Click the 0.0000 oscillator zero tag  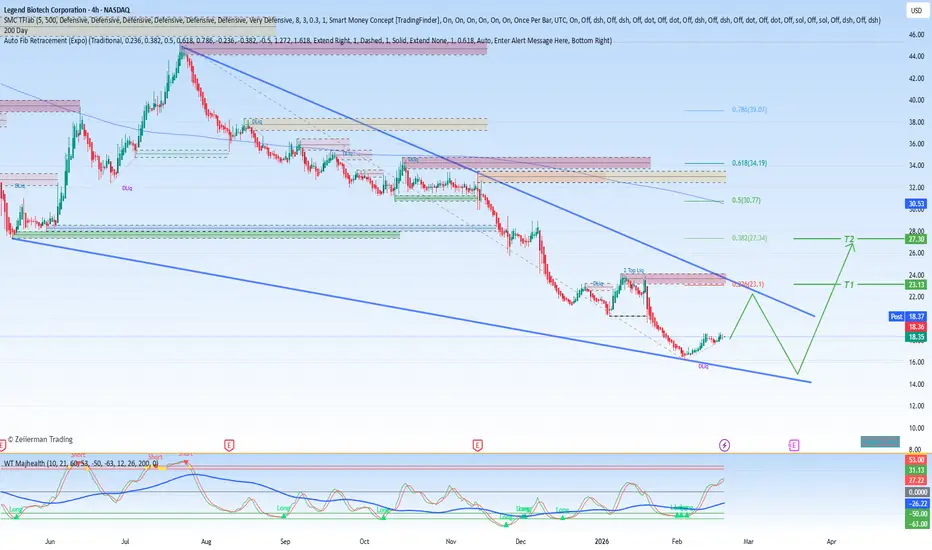(x=916, y=492)
